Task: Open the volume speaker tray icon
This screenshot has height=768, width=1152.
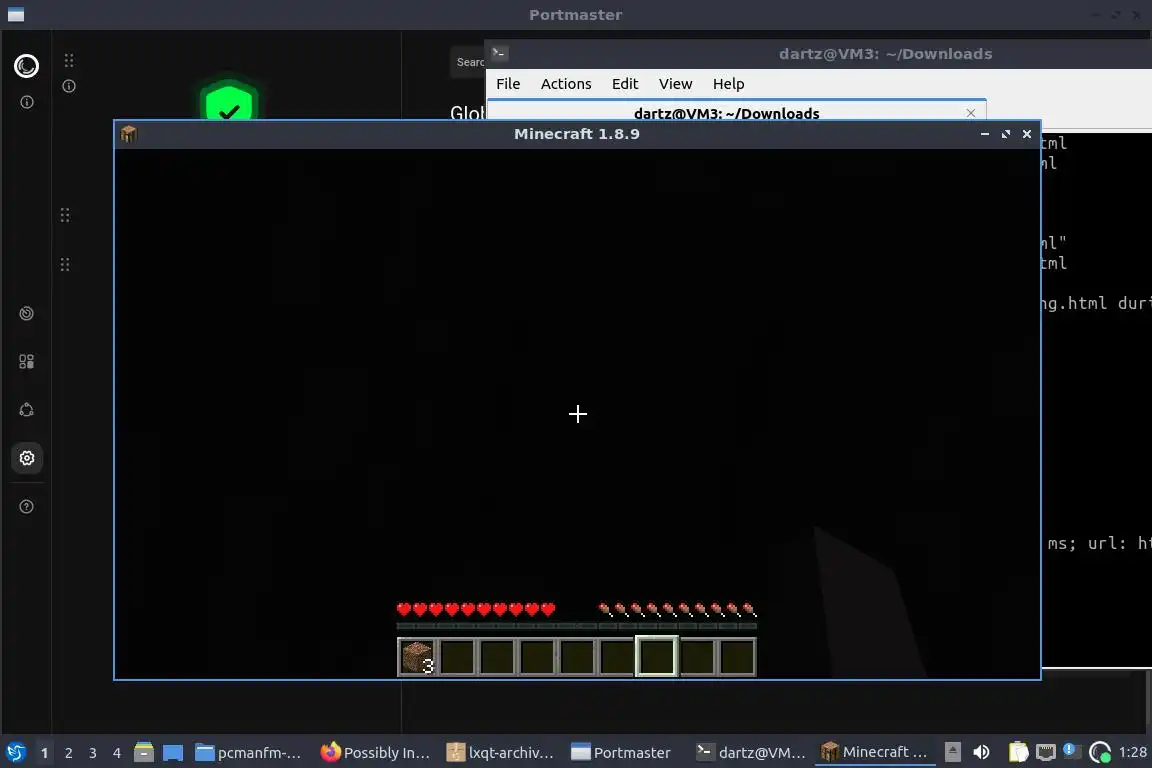Action: pos(981,752)
